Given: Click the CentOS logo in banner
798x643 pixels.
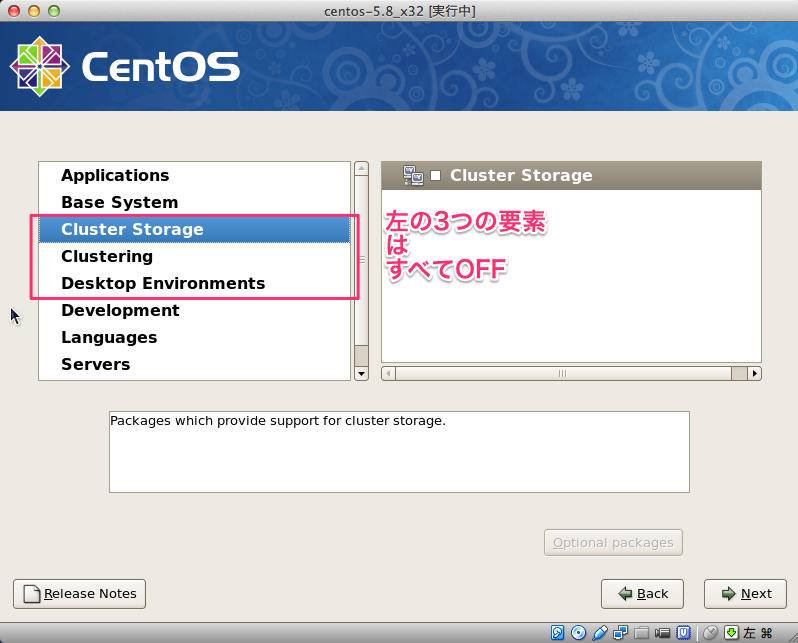Looking at the screenshot, I should point(124,67).
